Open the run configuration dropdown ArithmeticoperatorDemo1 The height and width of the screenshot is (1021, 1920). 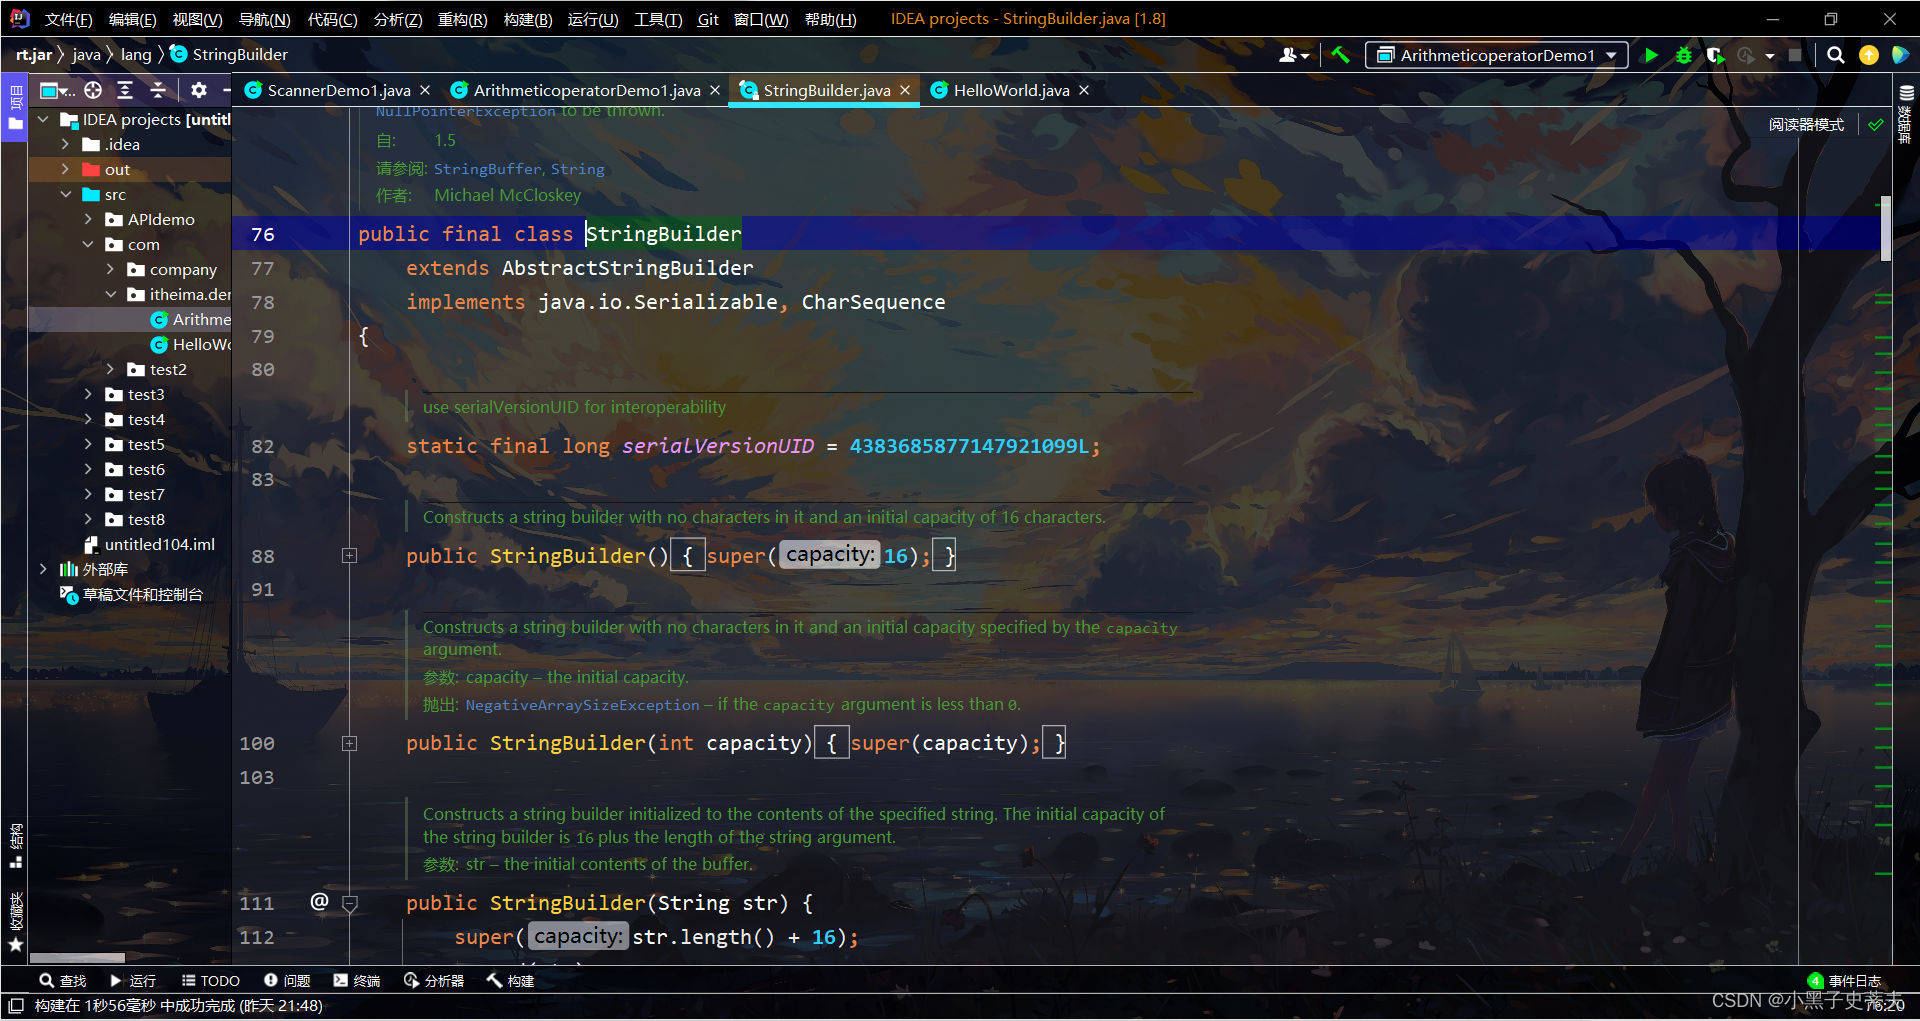[1497, 55]
